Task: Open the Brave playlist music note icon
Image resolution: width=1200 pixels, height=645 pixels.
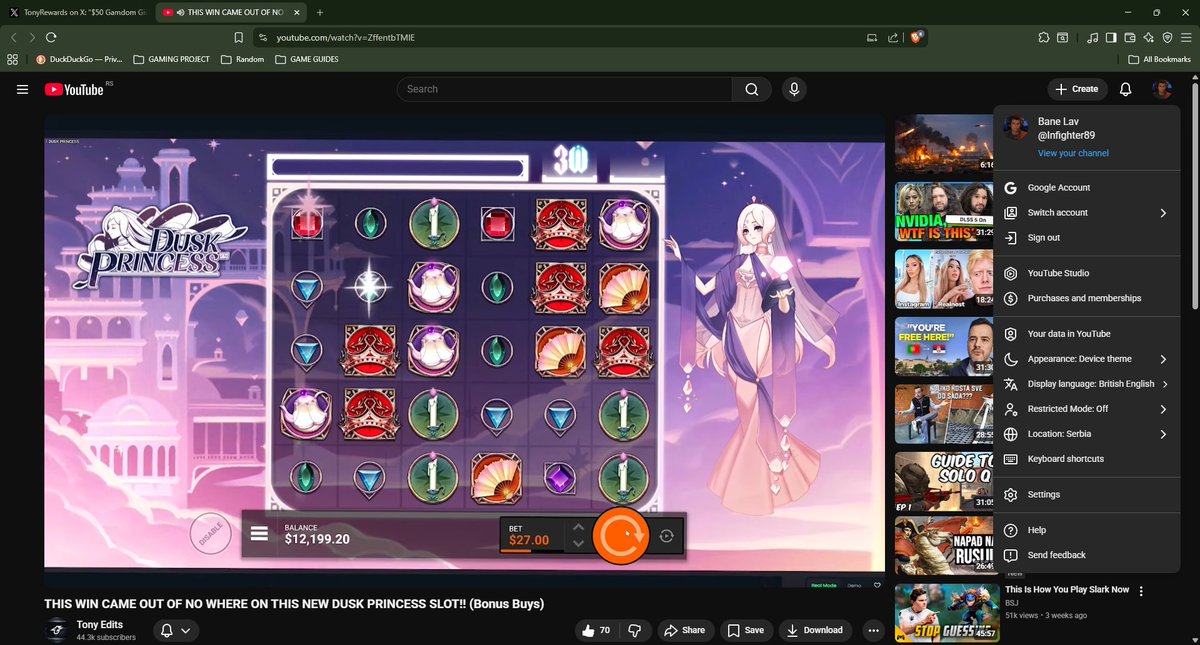Action: tap(1092, 37)
